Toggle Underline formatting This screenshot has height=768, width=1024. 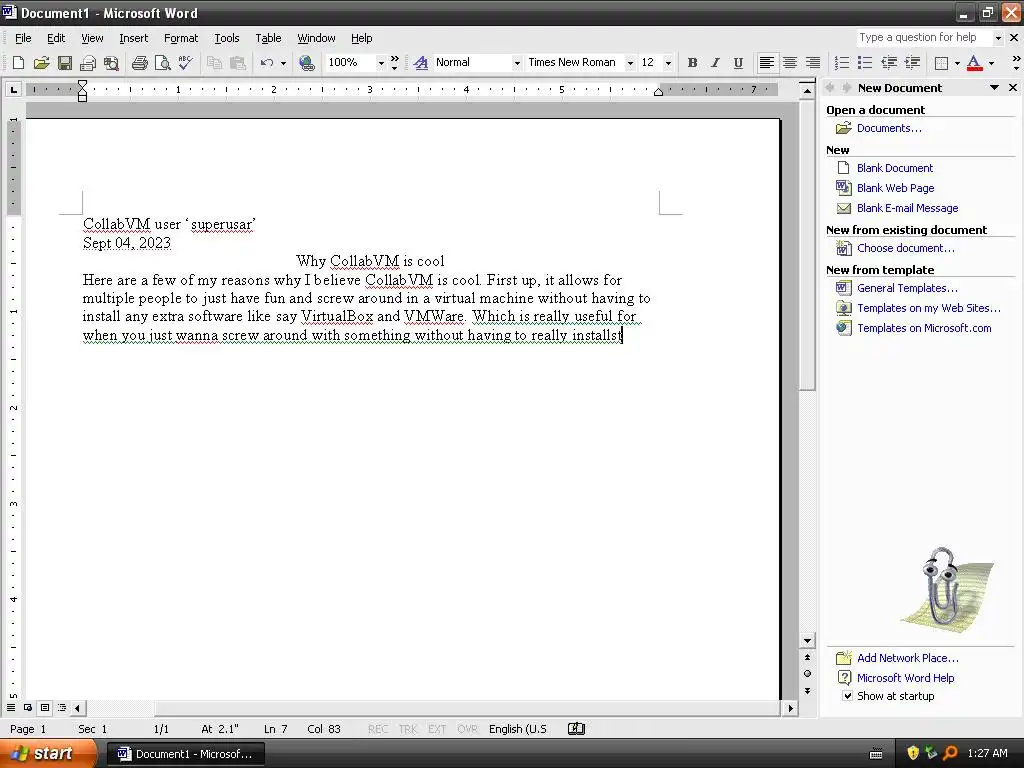point(738,63)
